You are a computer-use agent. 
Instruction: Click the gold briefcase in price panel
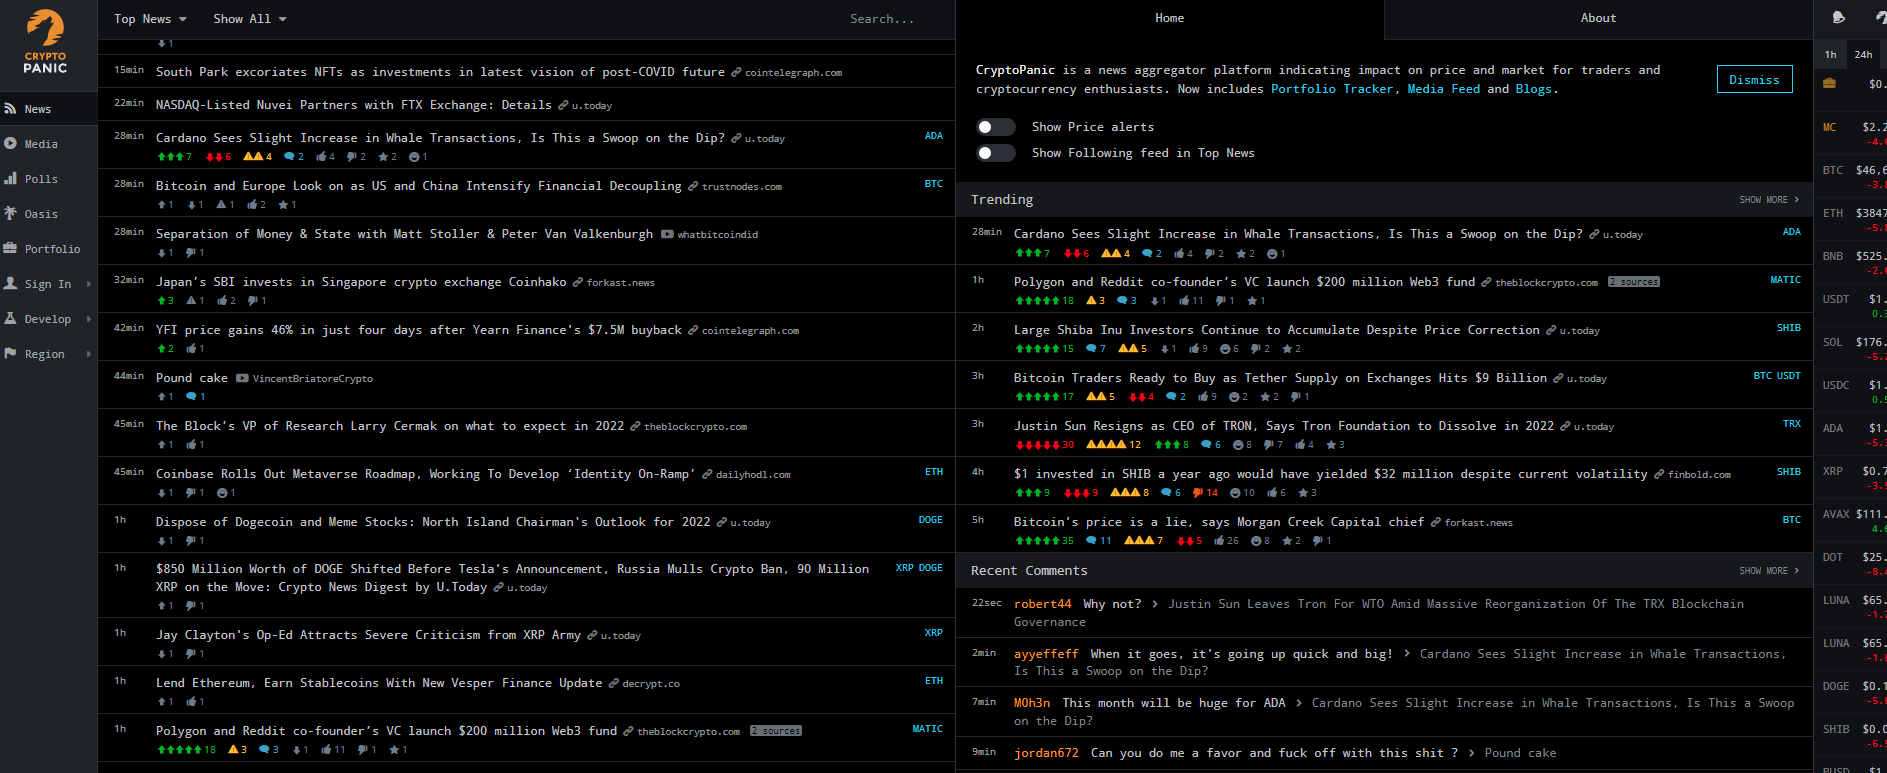[x=1829, y=83]
